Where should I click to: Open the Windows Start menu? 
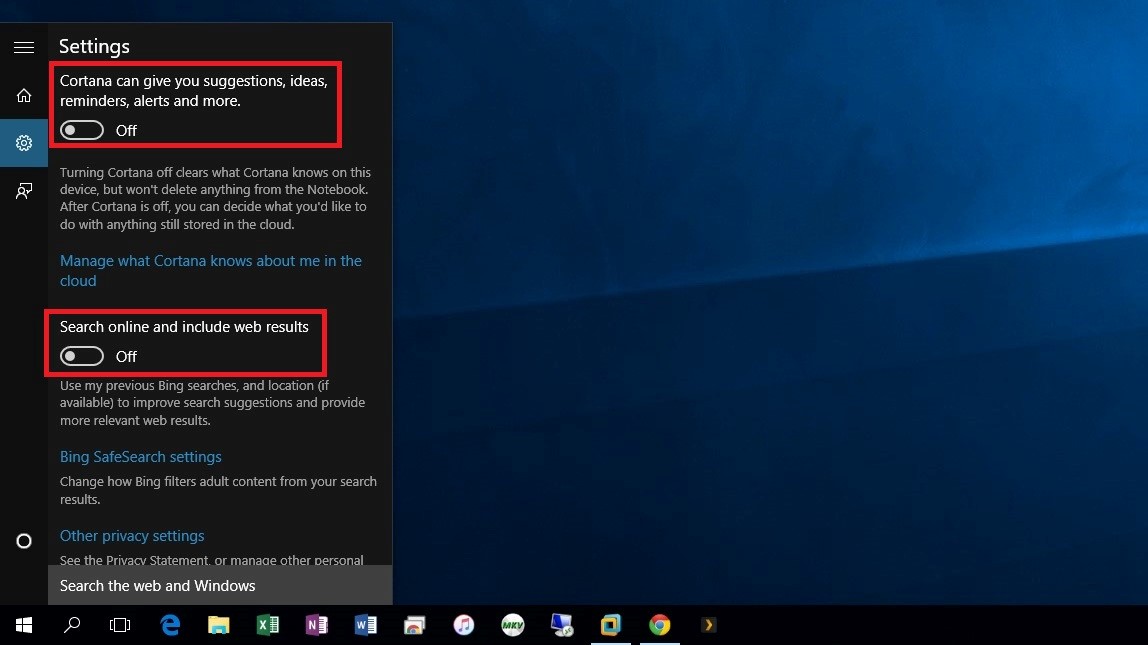pos(23,625)
